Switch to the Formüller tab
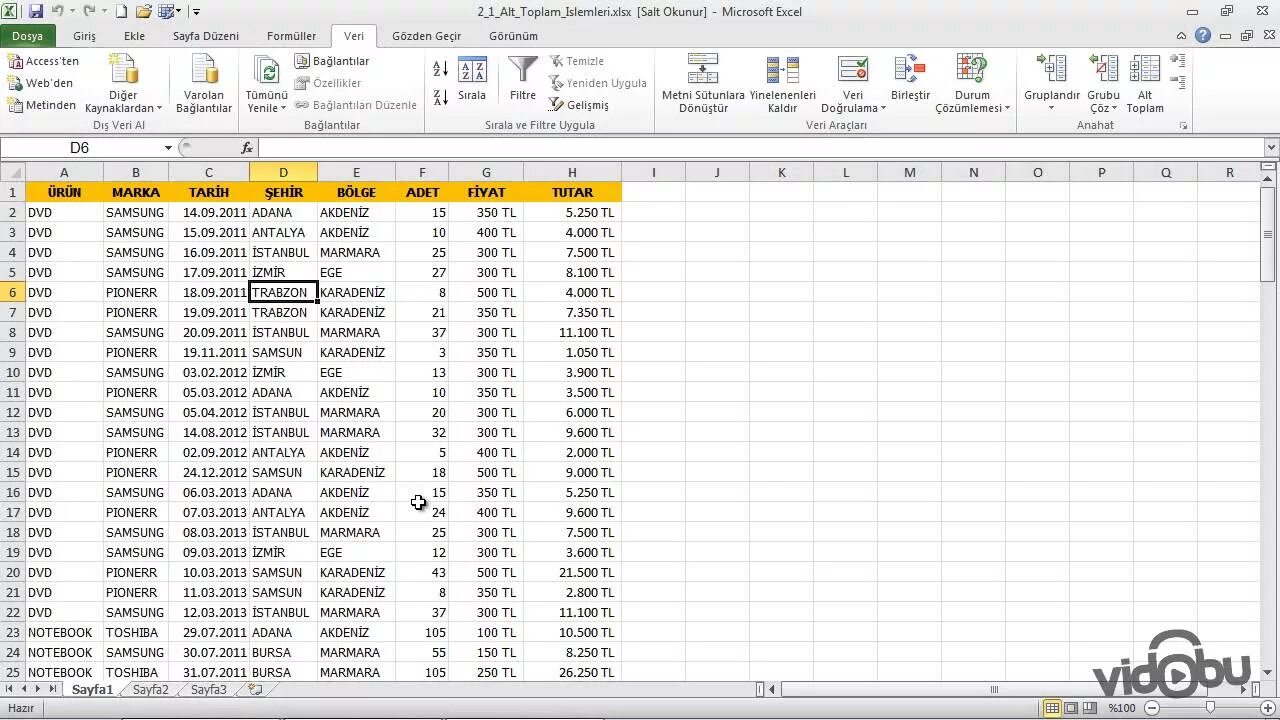Screen dimensions: 1280x720 point(291,36)
